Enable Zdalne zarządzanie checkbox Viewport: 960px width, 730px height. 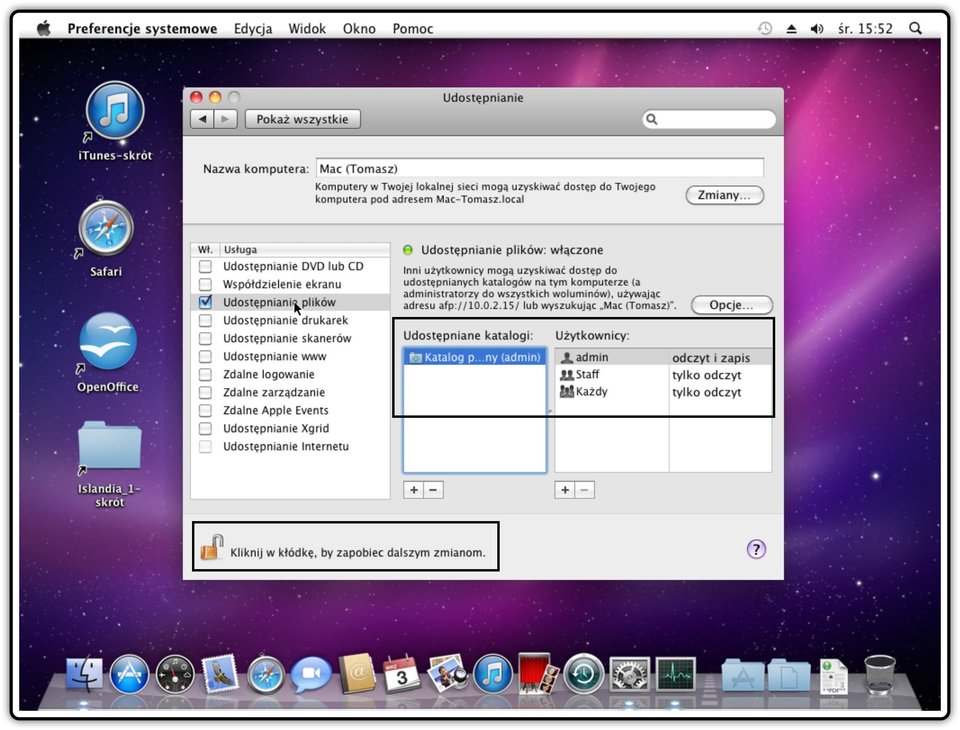205,393
